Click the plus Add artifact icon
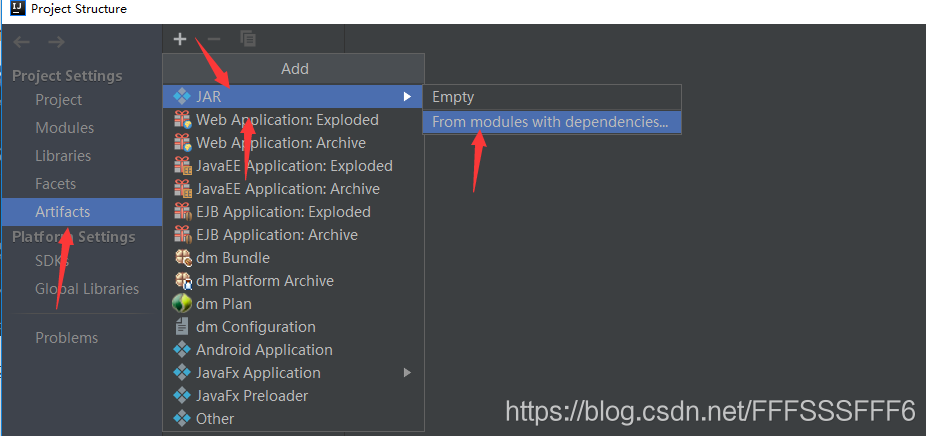The width and height of the screenshot is (926, 436). tap(180, 40)
